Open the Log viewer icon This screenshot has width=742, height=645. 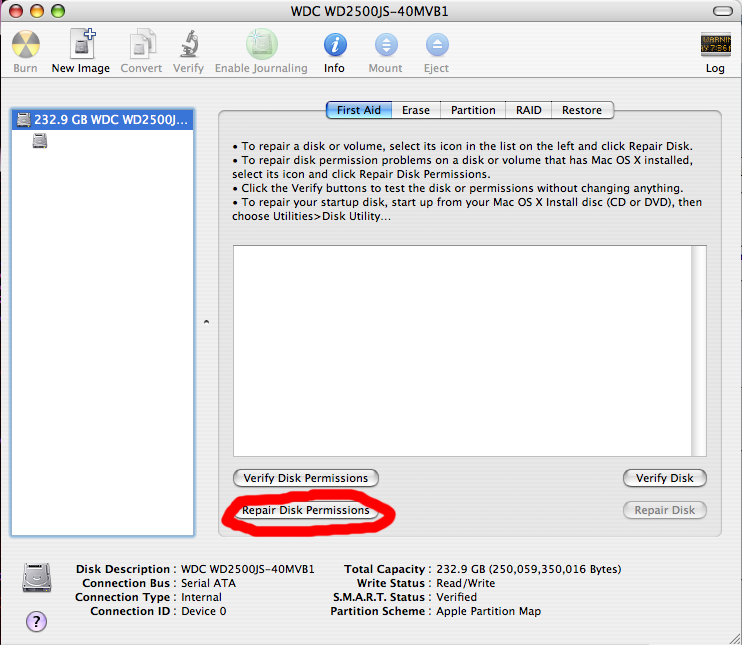pyautogui.click(x=715, y=44)
